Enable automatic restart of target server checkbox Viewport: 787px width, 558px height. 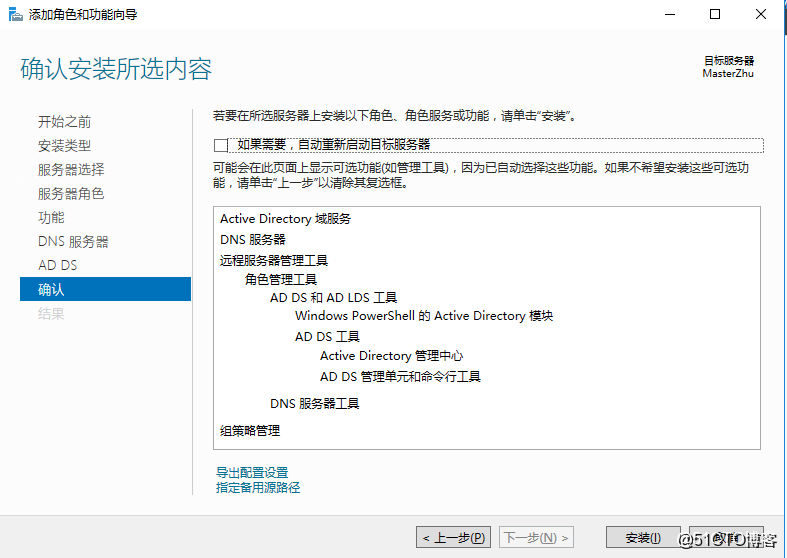click(221, 145)
